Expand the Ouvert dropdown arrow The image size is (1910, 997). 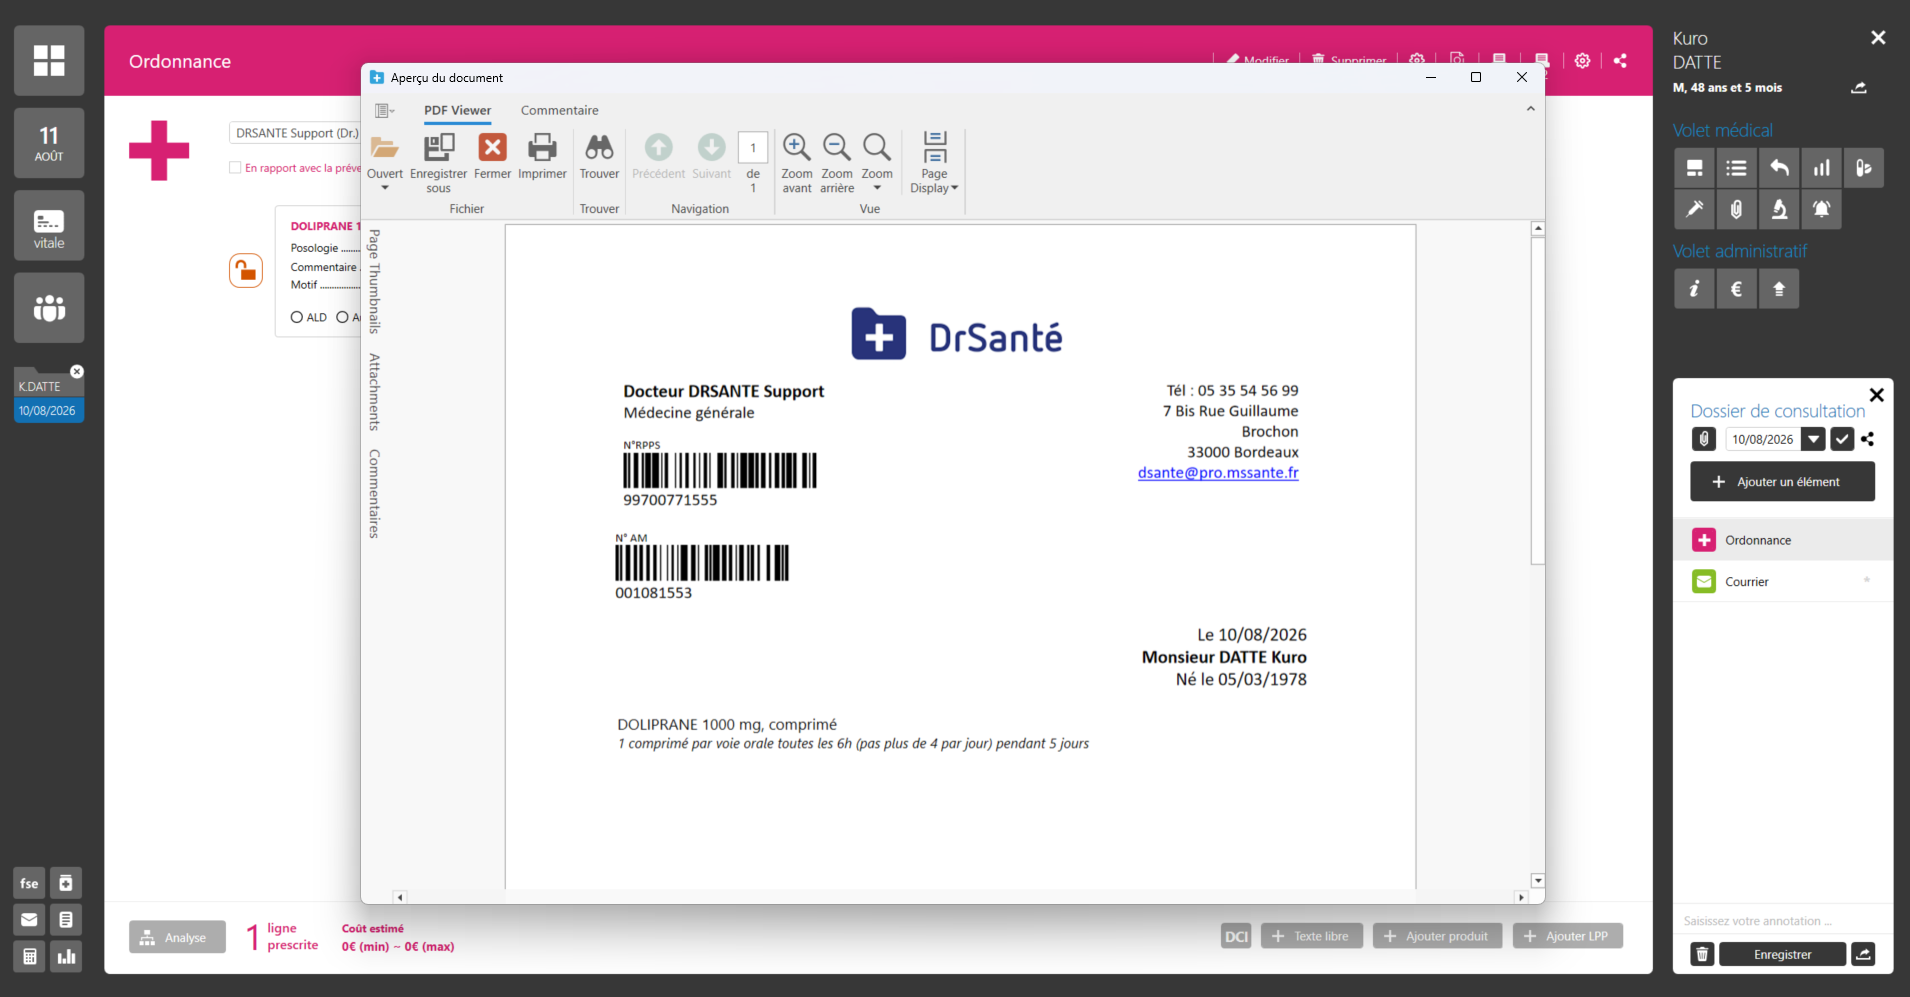385,188
